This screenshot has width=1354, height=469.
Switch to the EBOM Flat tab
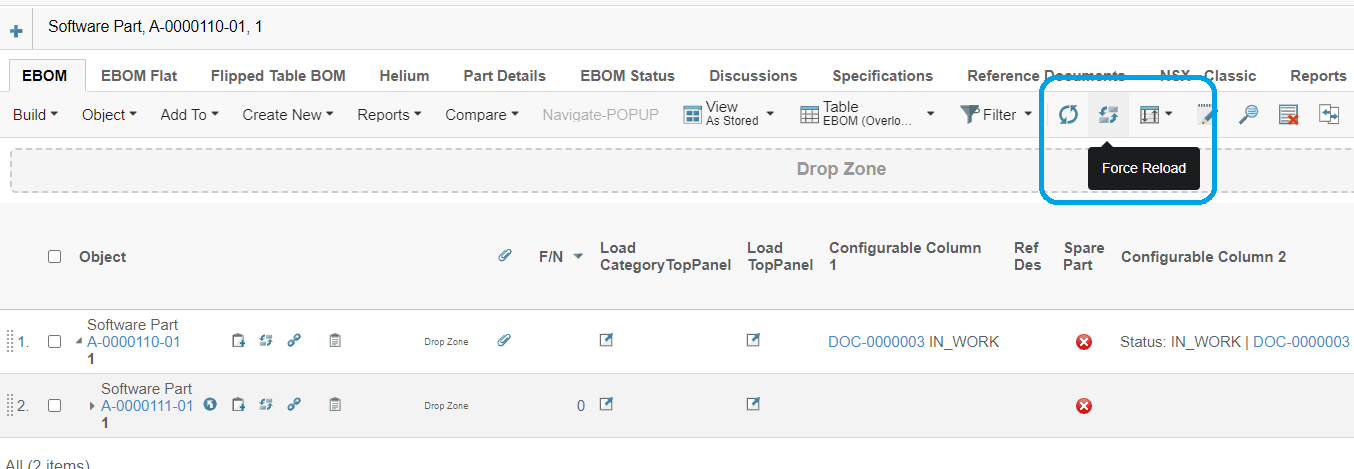pyautogui.click(x=139, y=76)
